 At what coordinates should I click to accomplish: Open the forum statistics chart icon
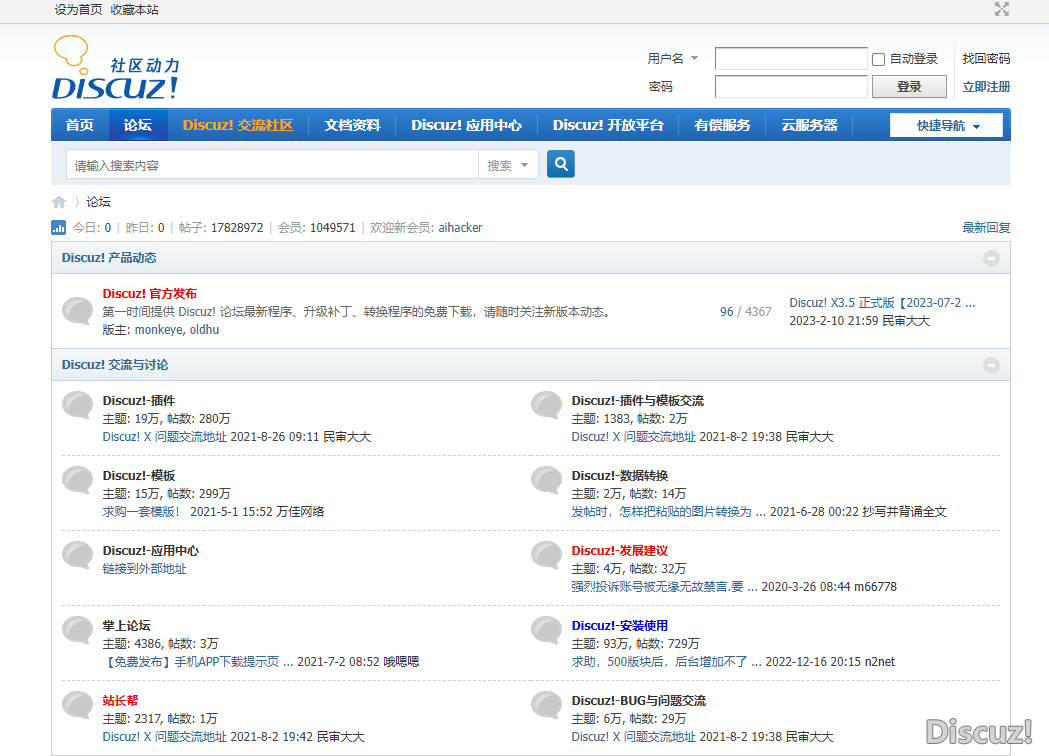pyautogui.click(x=58, y=227)
